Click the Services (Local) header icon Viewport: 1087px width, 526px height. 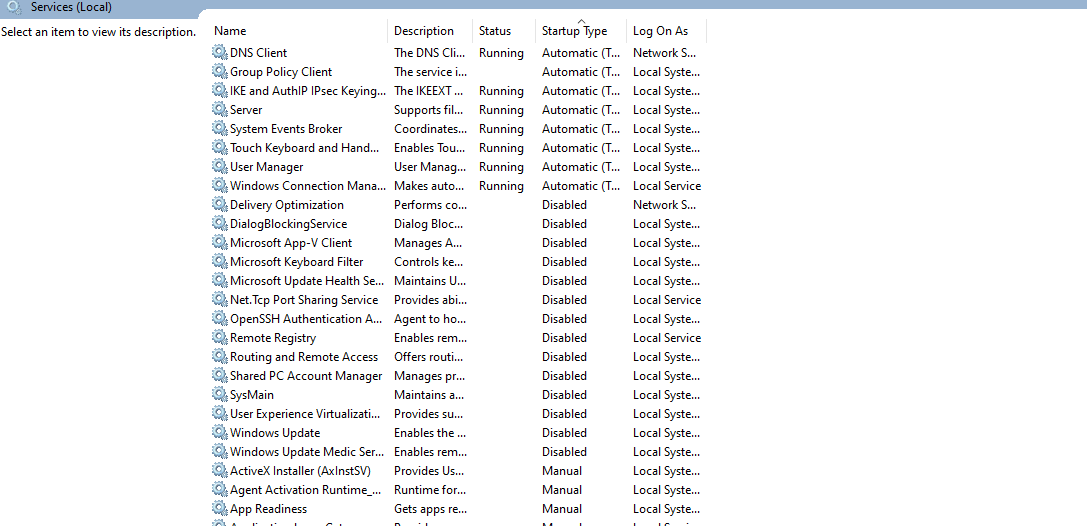(14, 8)
